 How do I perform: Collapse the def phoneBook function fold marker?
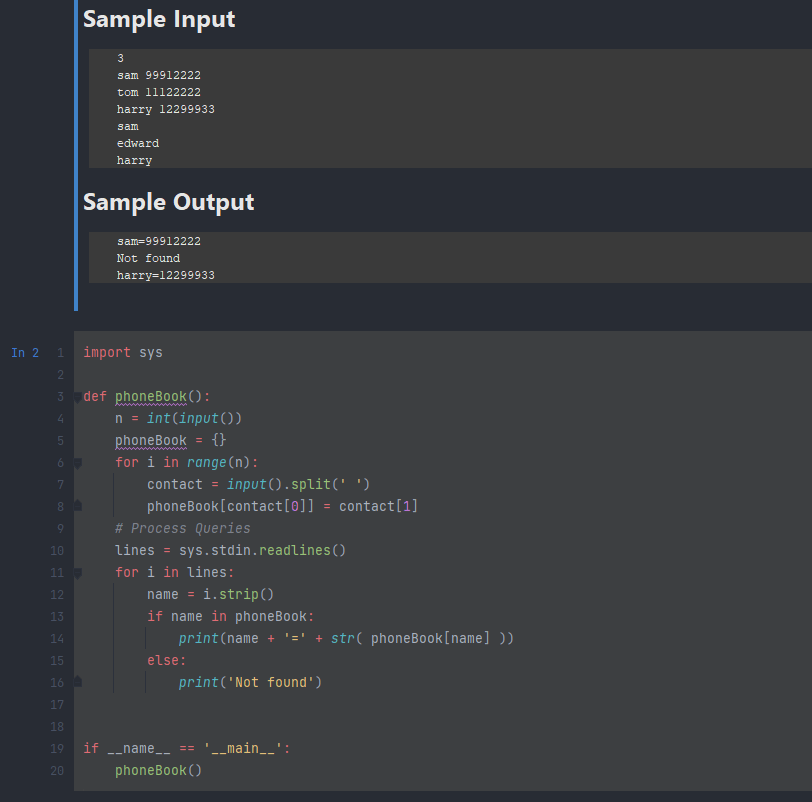(78, 398)
